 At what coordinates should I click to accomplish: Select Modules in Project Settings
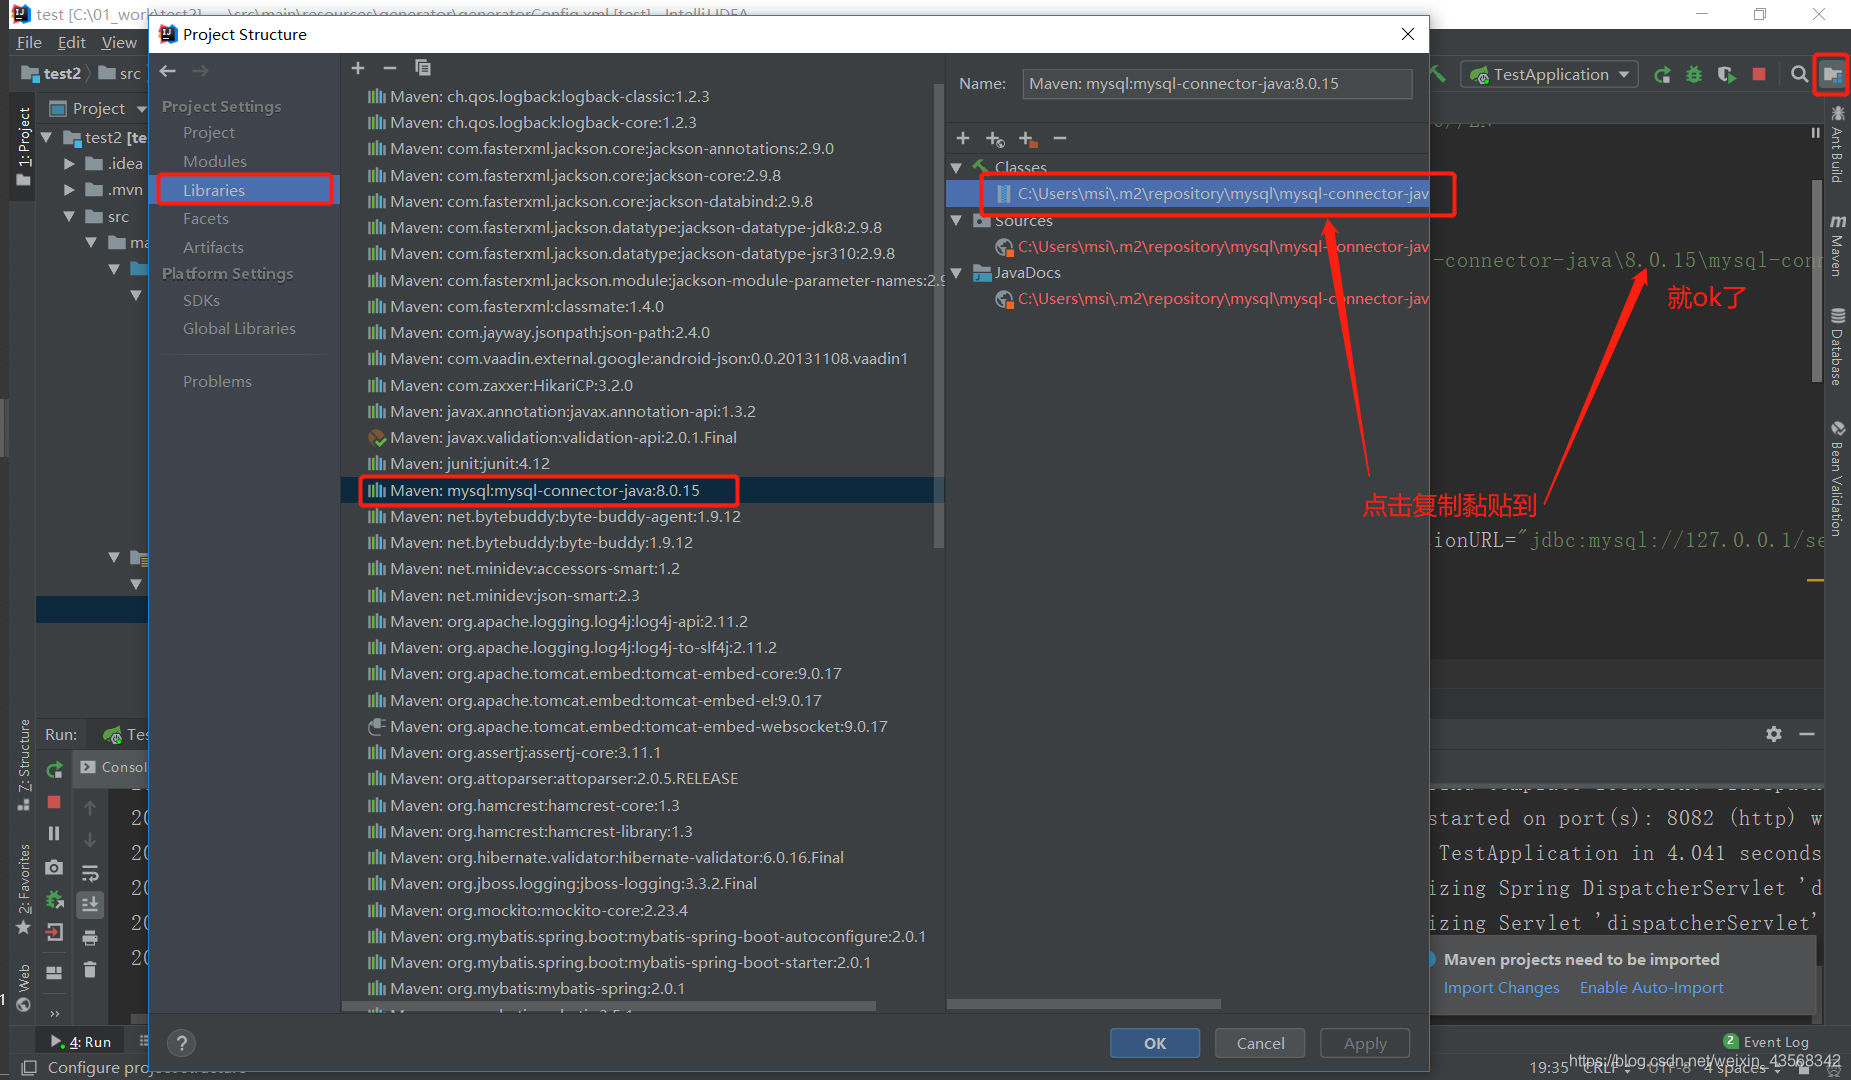(x=215, y=161)
